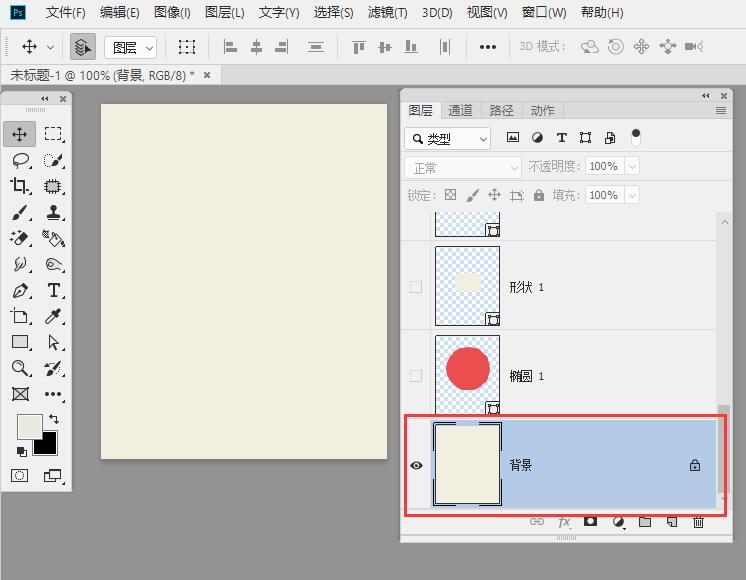Switch to the 通道 tab
Viewport: 746px width, 580px height.
pyautogui.click(x=461, y=110)
